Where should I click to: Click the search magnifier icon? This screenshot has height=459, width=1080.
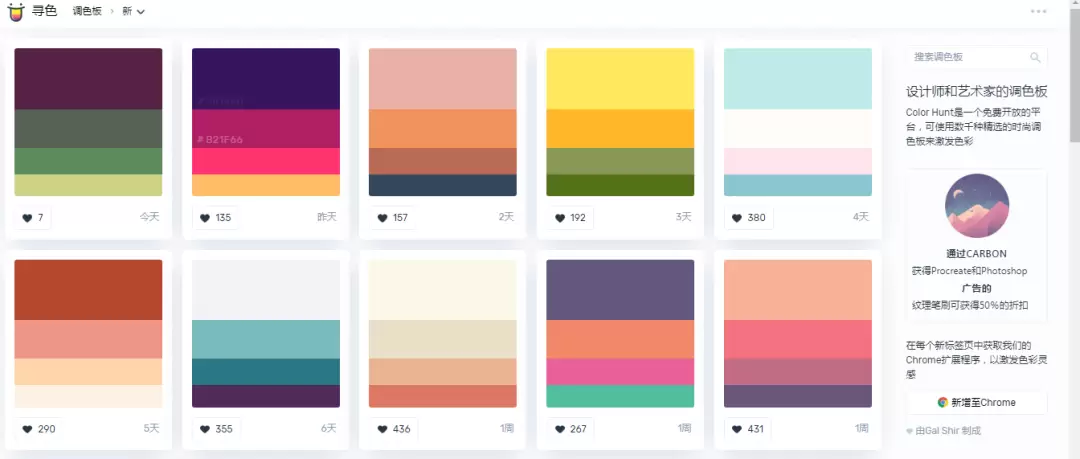(1035, 57)
